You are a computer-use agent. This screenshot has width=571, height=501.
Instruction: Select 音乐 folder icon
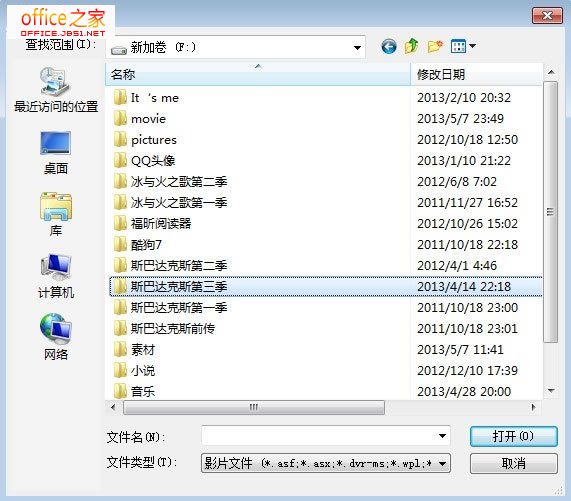click(120, 391)
